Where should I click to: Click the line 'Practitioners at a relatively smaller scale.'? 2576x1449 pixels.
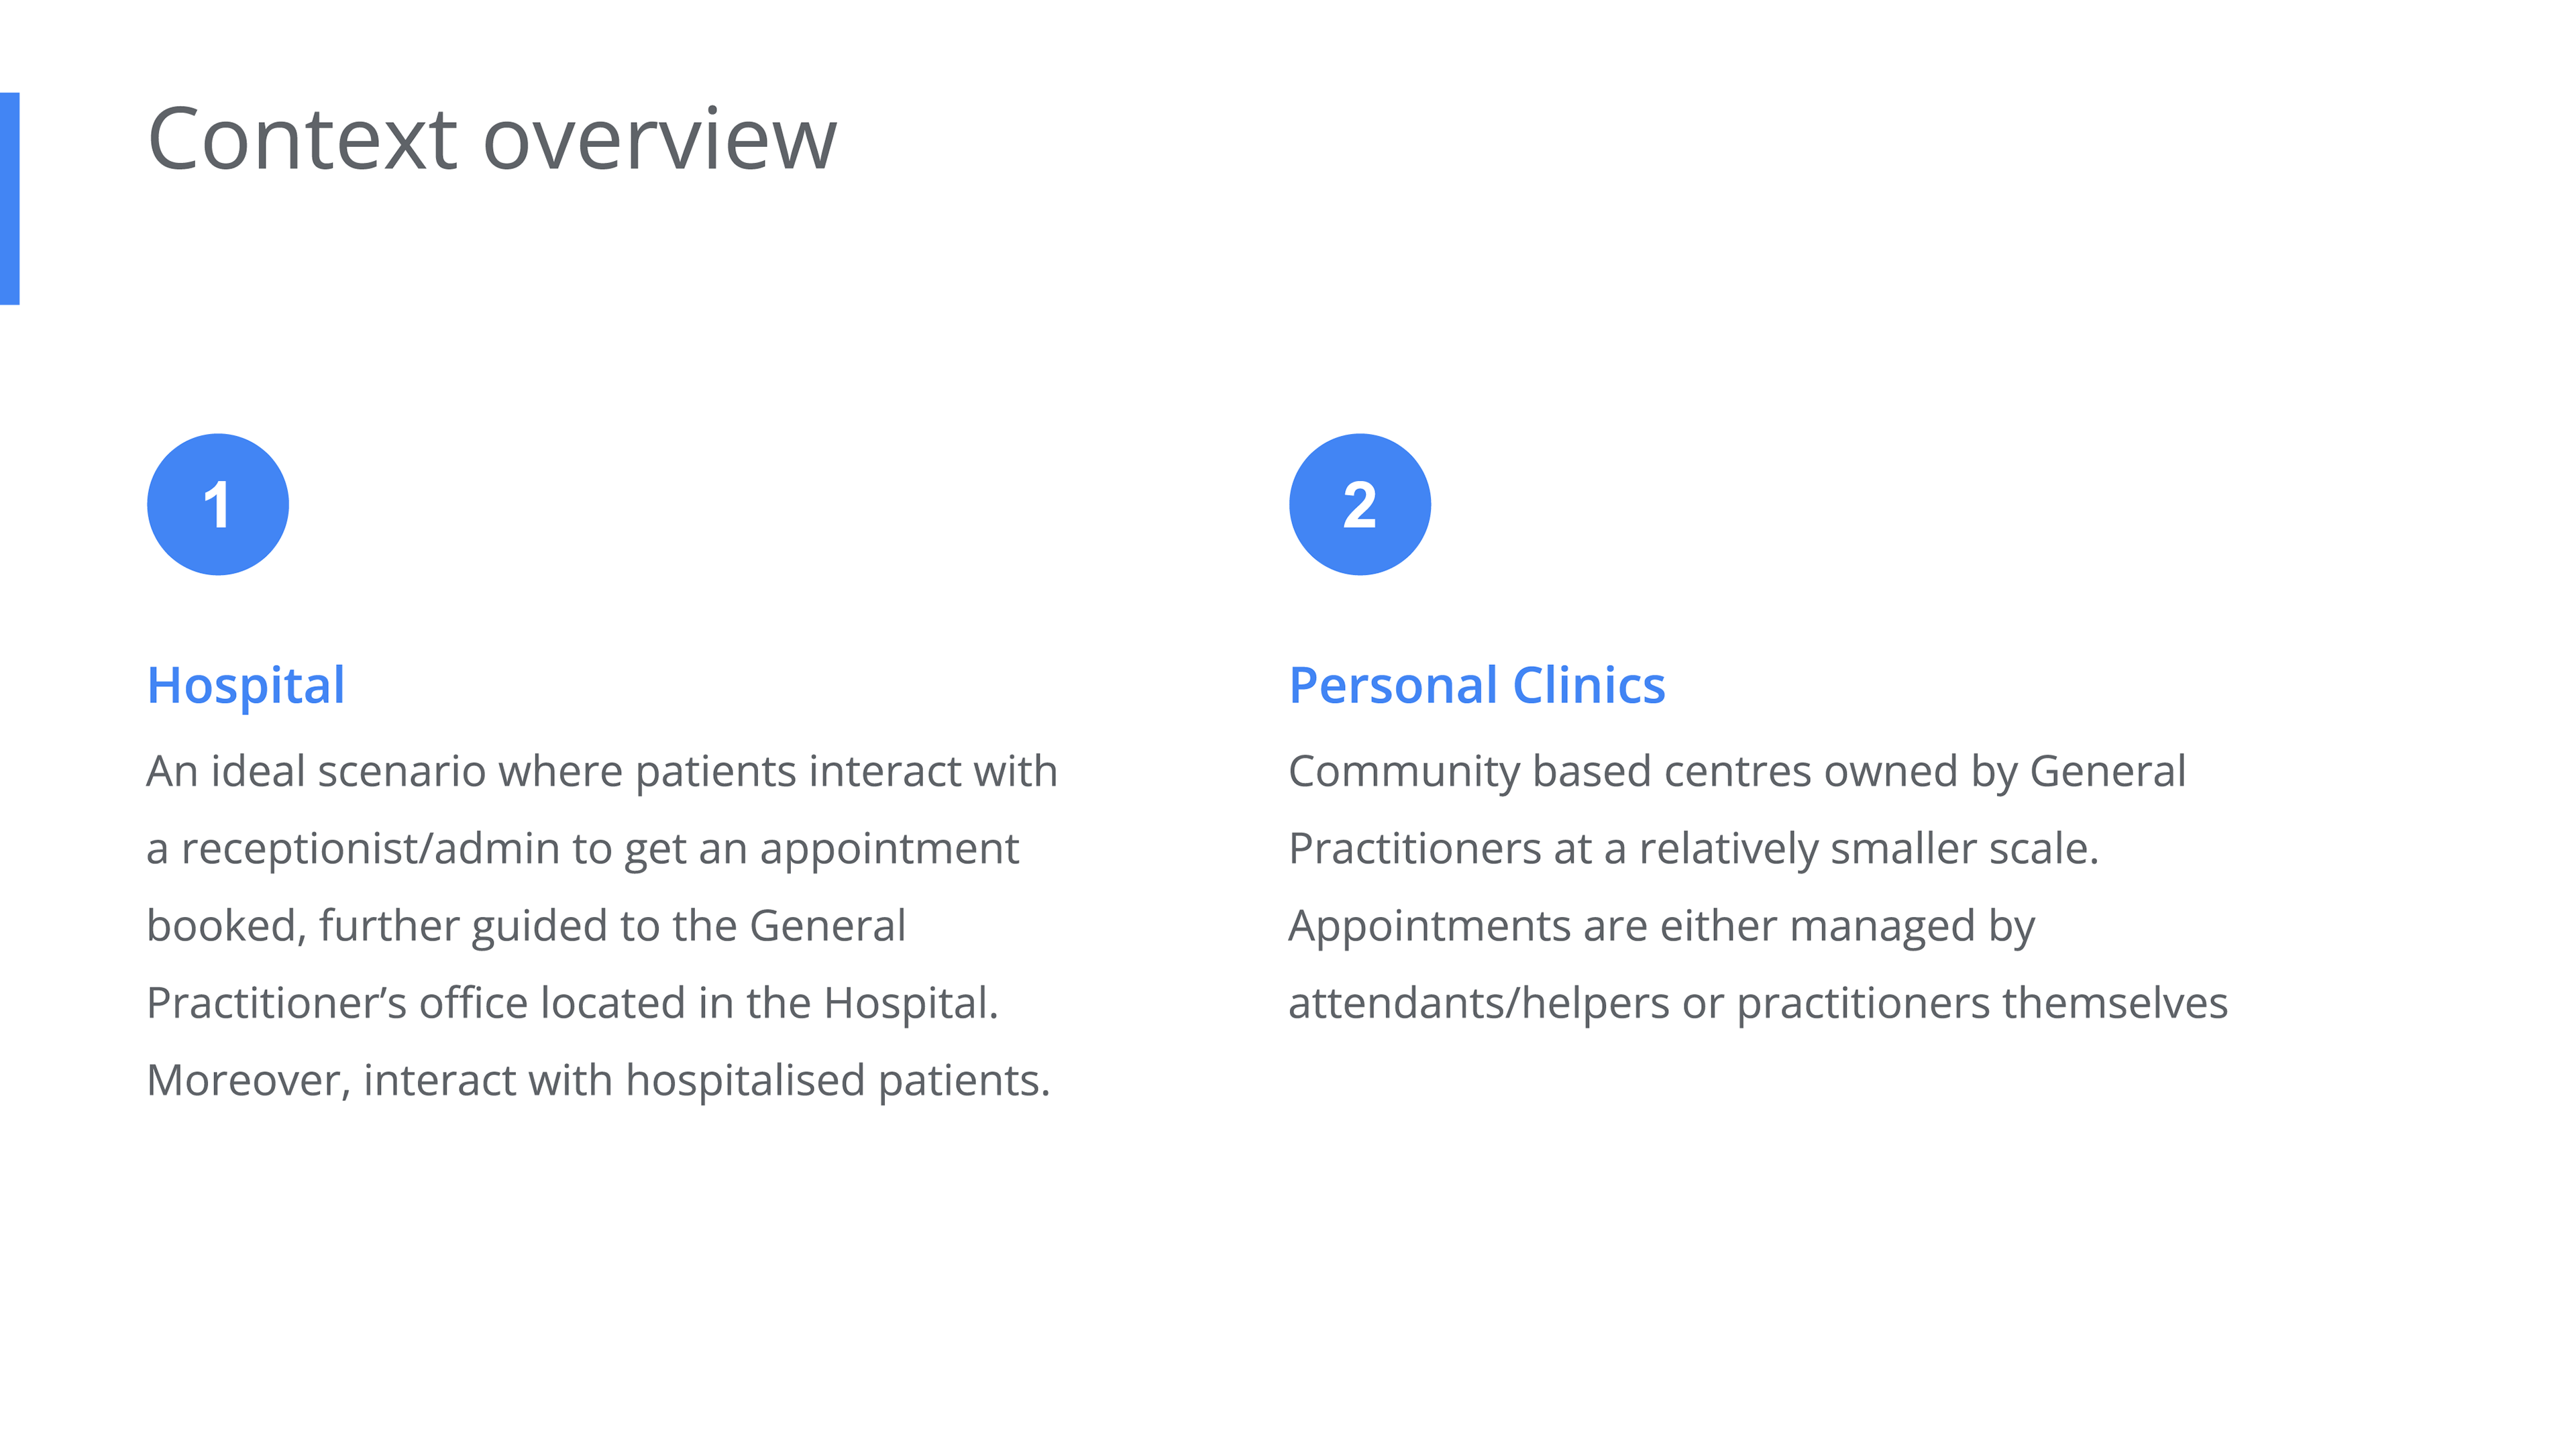click(x=1694, y=849)
